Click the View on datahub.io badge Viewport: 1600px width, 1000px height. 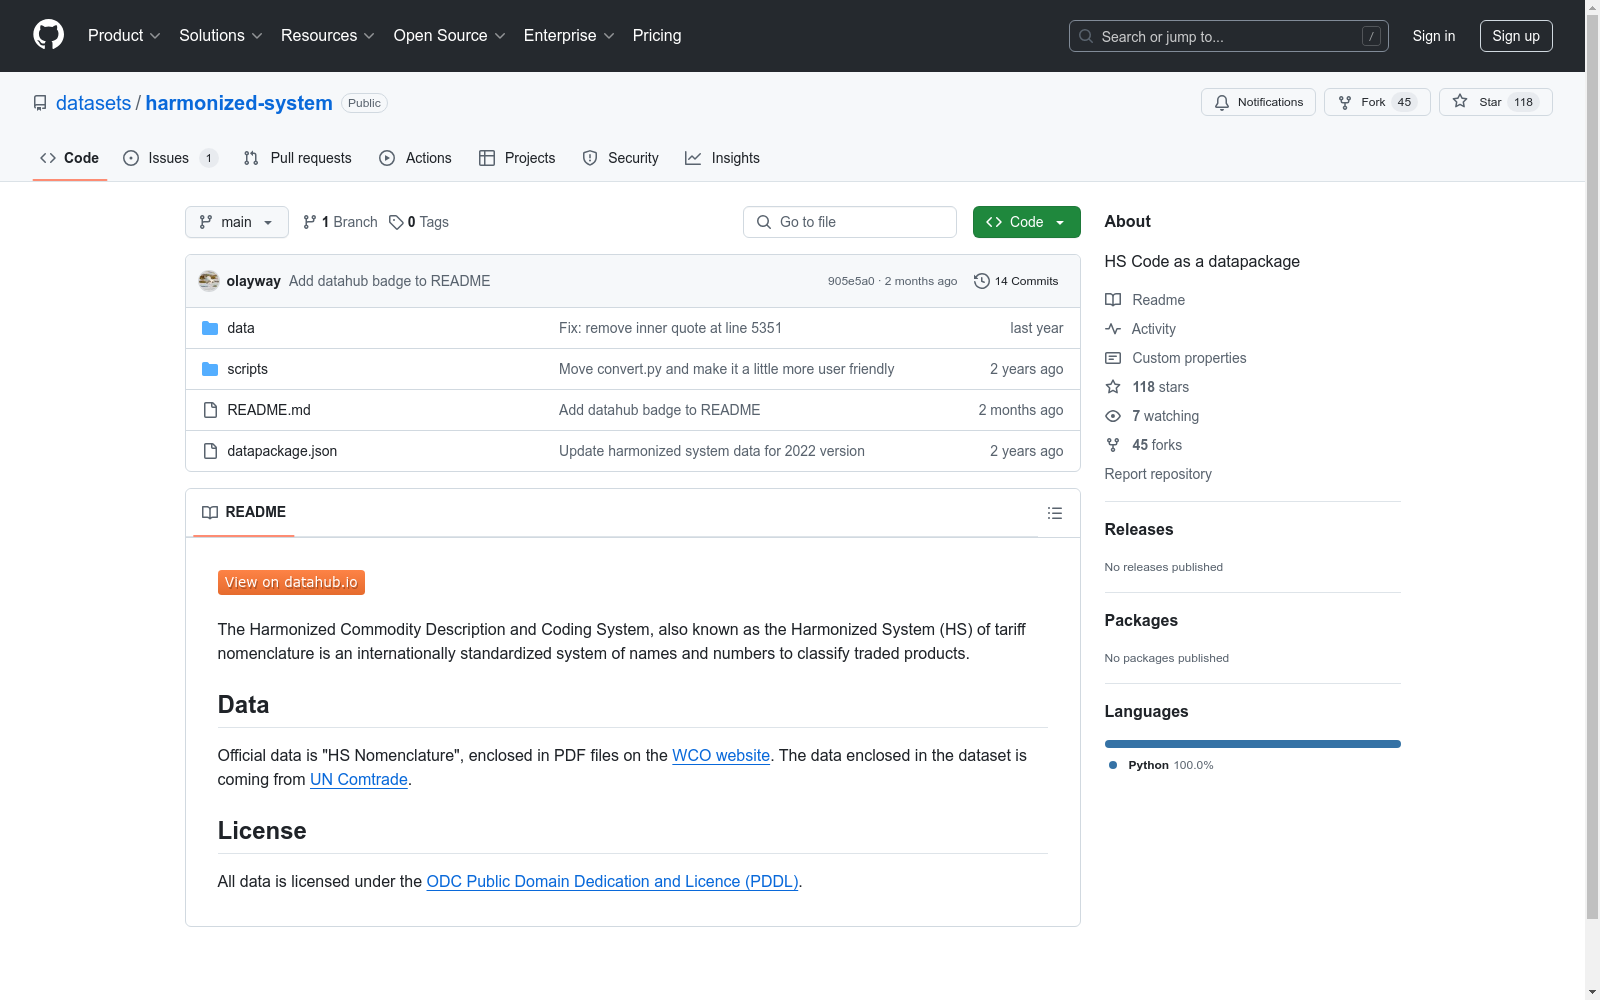291,582
